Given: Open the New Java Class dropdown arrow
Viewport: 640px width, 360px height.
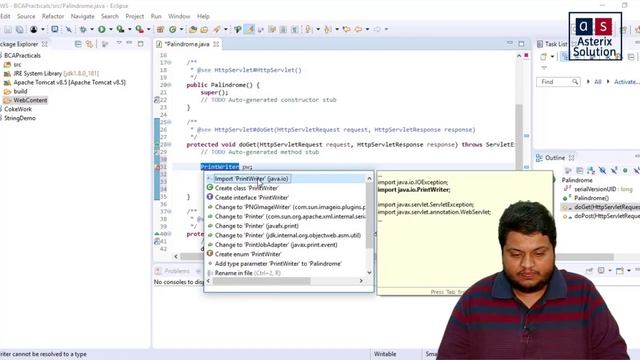Looking at the screenshot, I should (181, 29).
